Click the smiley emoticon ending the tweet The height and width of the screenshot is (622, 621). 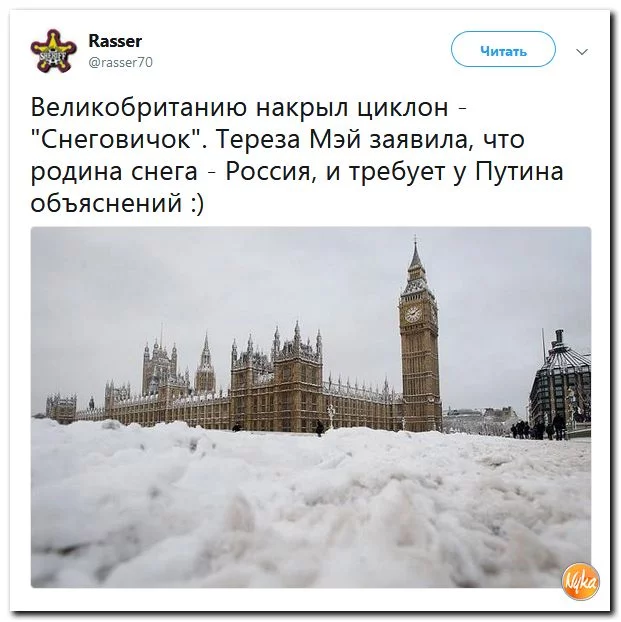click(197, 205)
